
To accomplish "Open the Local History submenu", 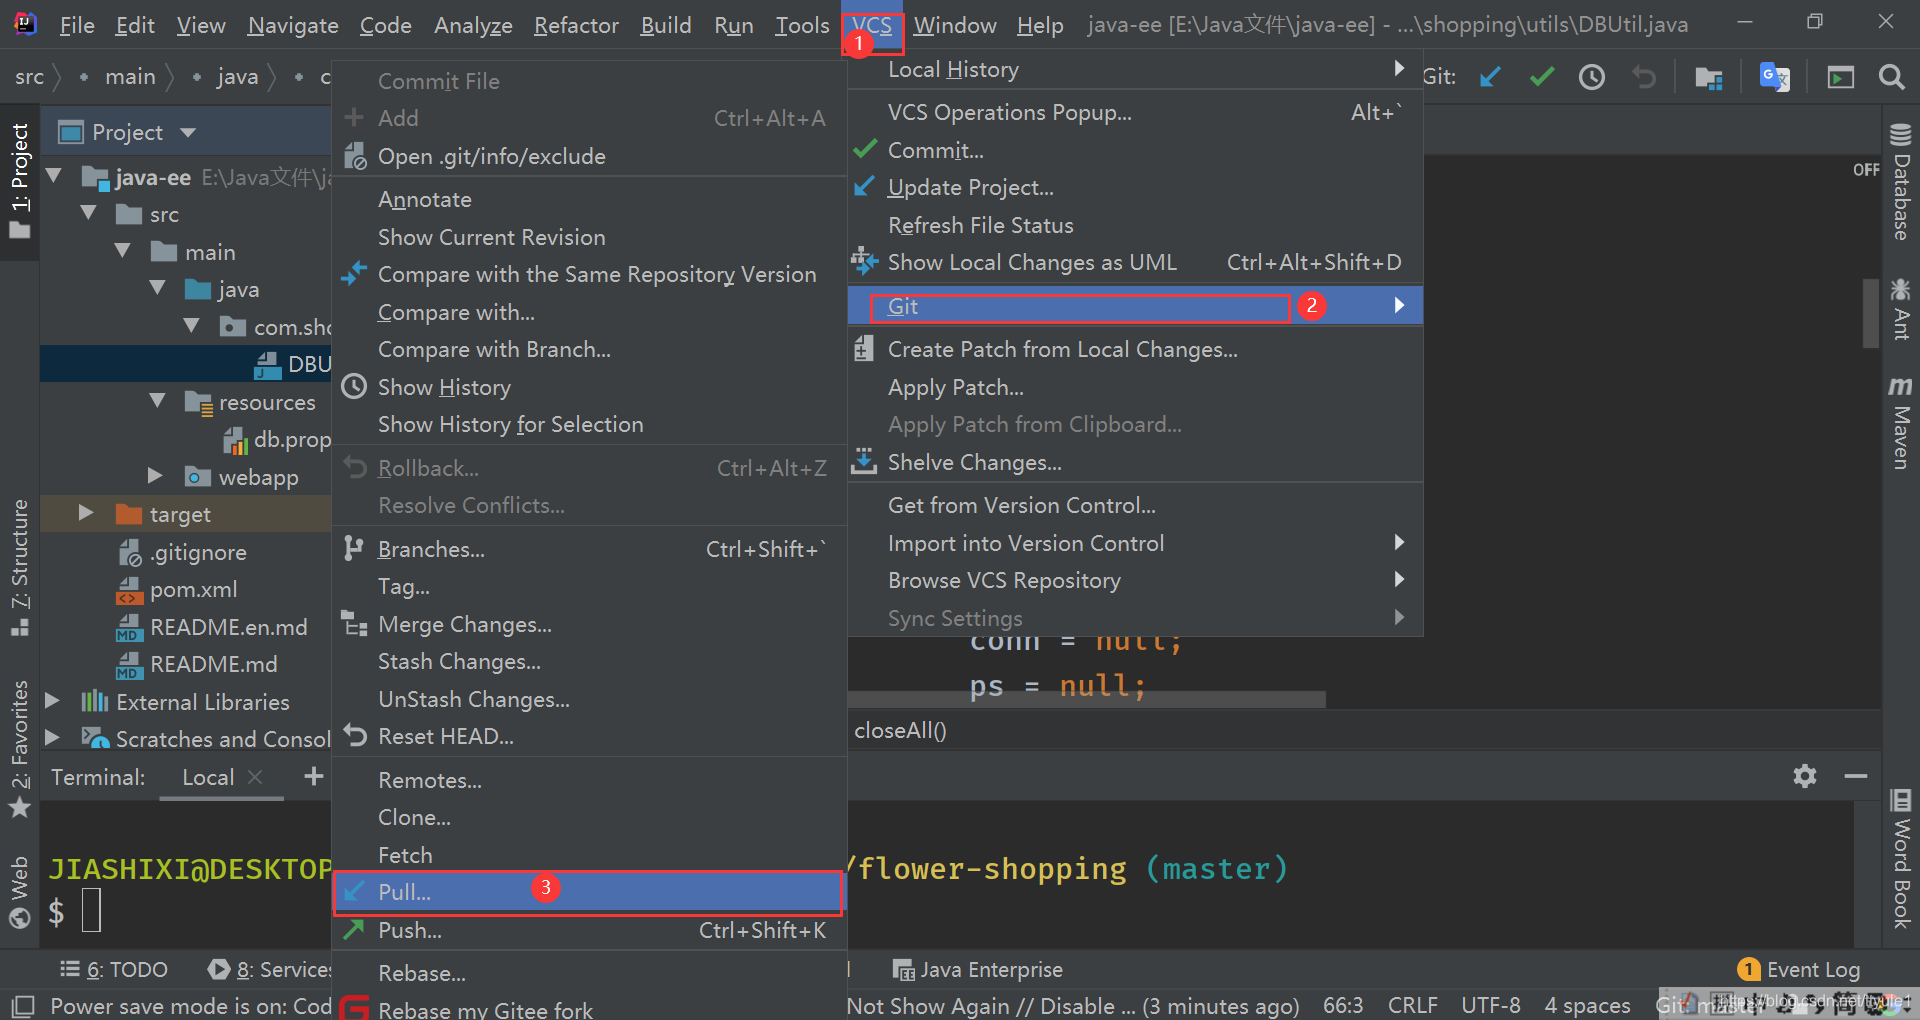I will (x=1135, y=69).
